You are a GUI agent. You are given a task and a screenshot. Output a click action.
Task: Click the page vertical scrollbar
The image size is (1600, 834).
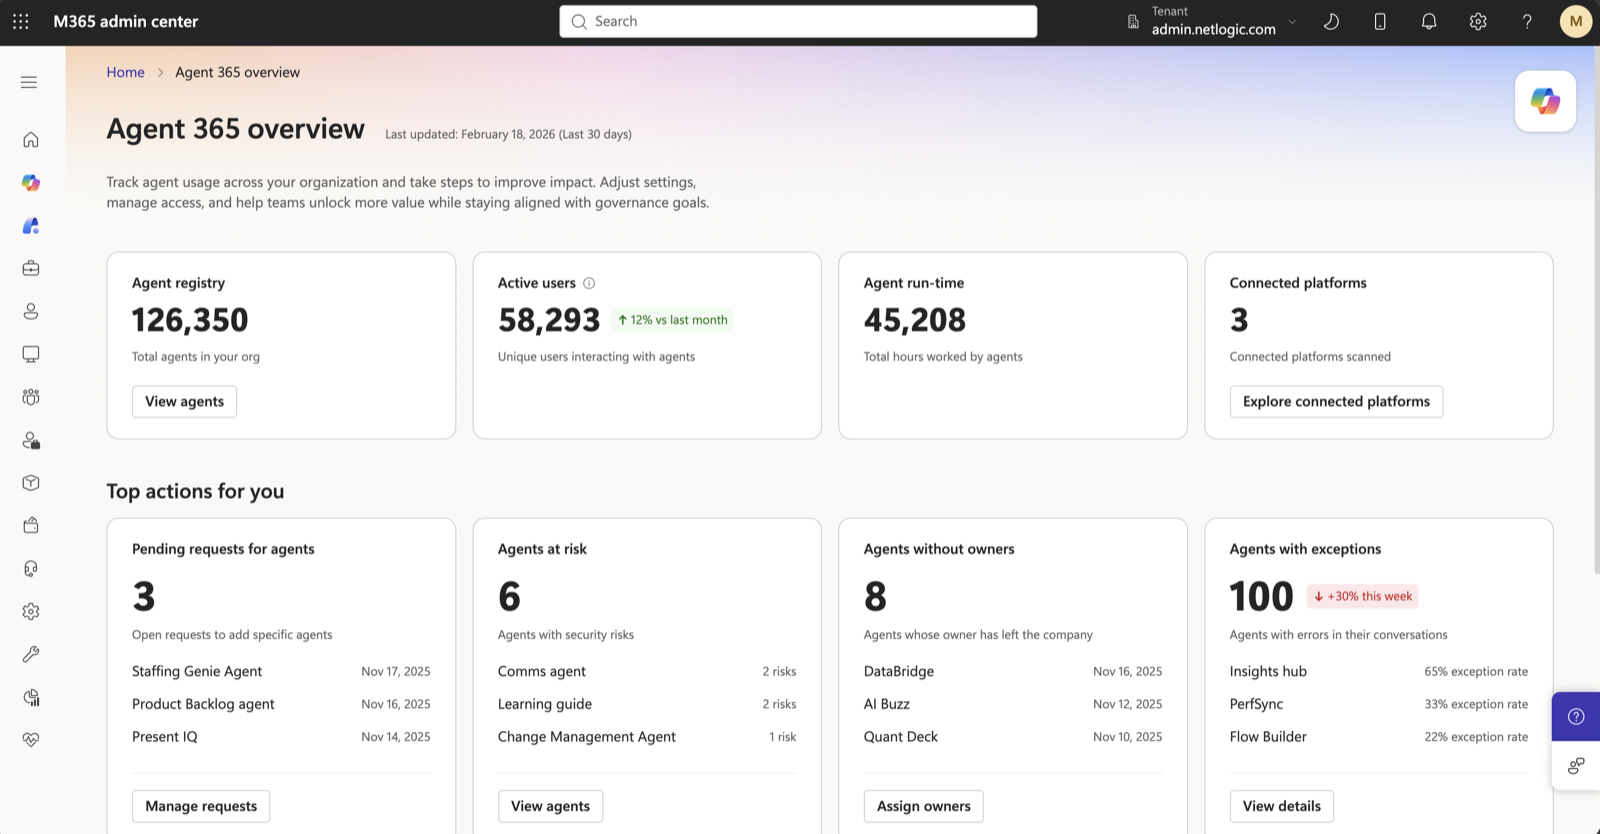1596,310
